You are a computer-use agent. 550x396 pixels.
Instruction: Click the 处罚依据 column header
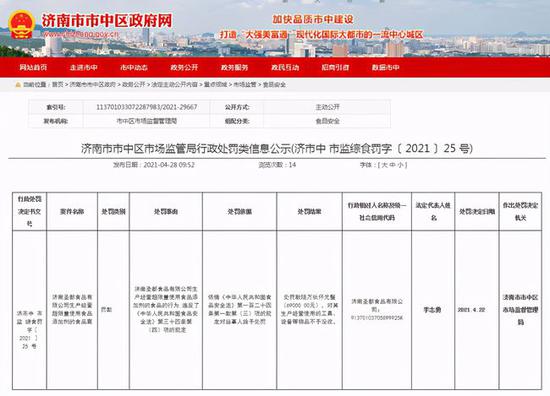(x=240, y=212)
